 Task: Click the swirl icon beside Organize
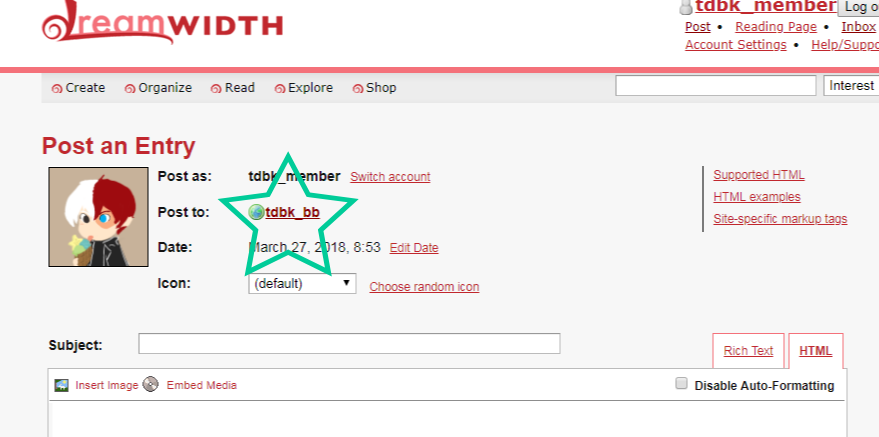(130, 89)
